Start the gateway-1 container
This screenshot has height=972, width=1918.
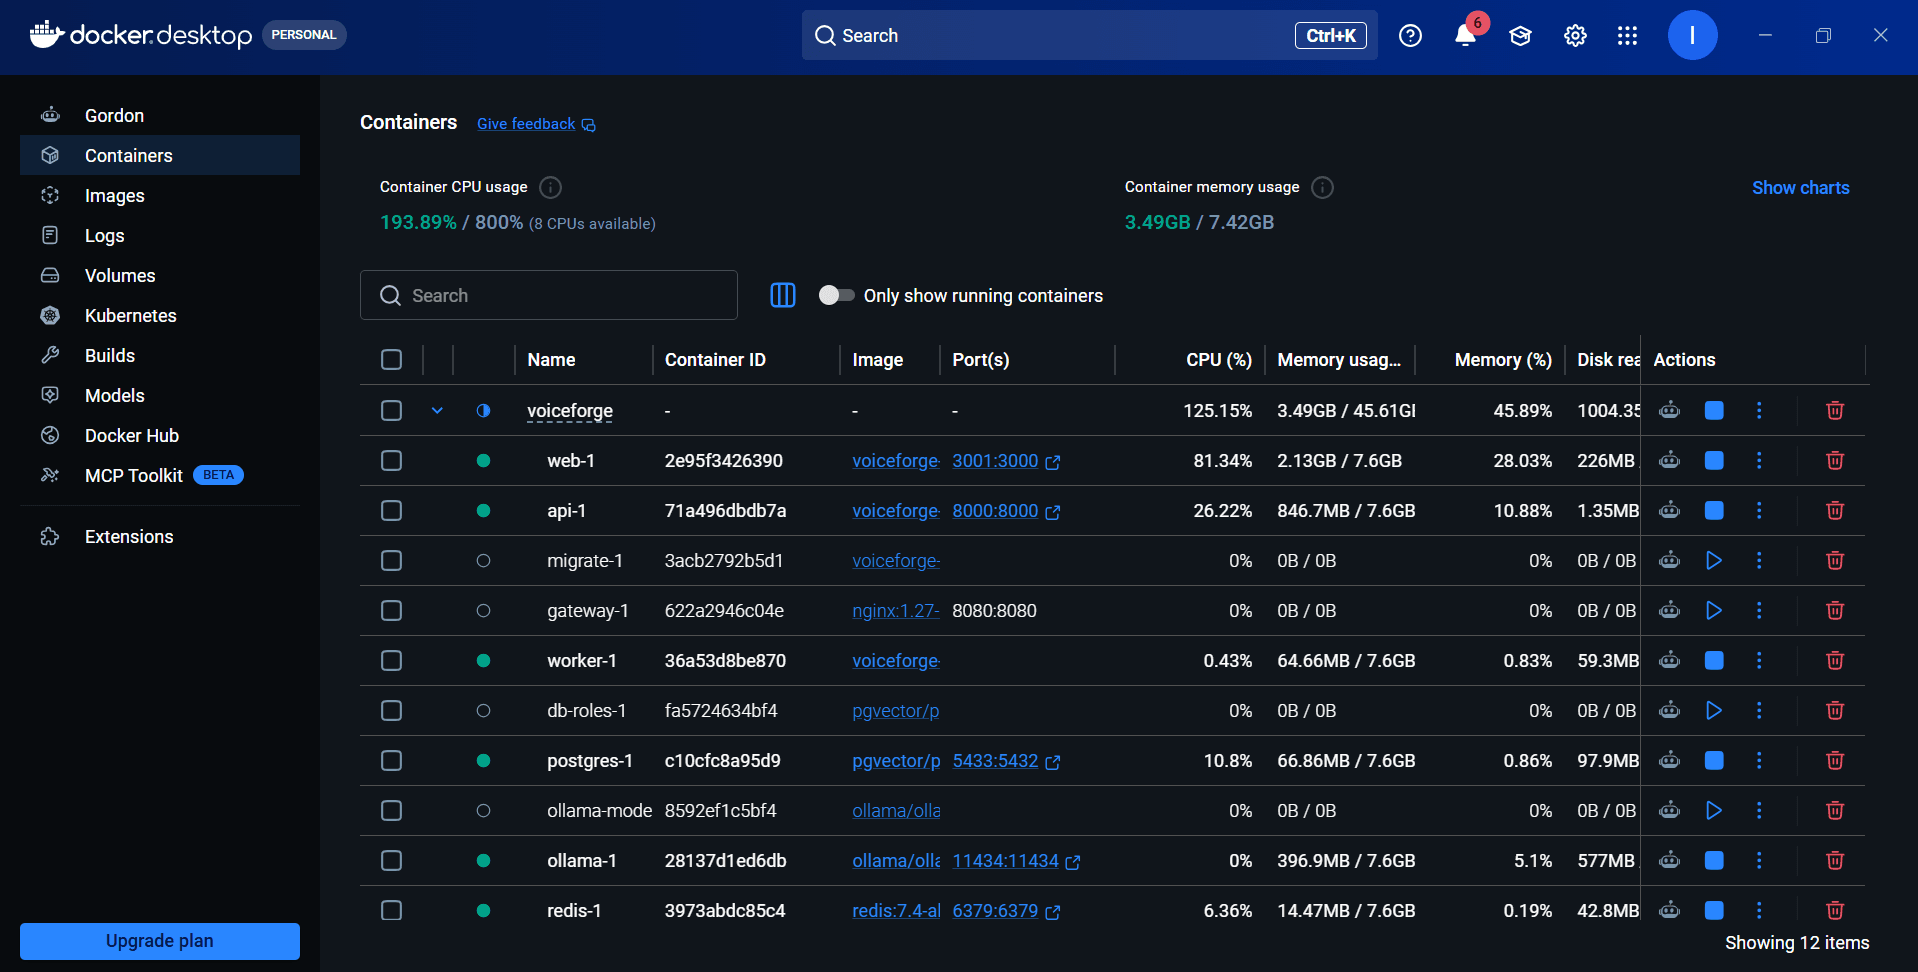[x=1714, y=610]
